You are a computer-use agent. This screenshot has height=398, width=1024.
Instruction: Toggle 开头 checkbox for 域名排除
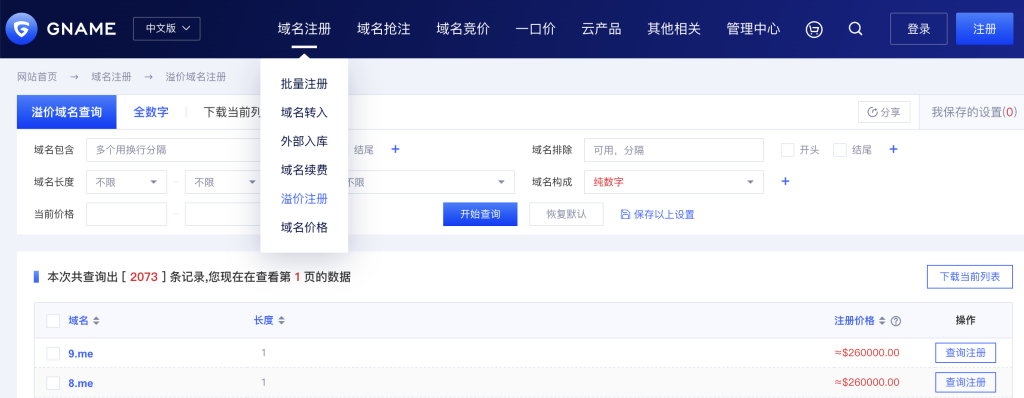[788, 150]
